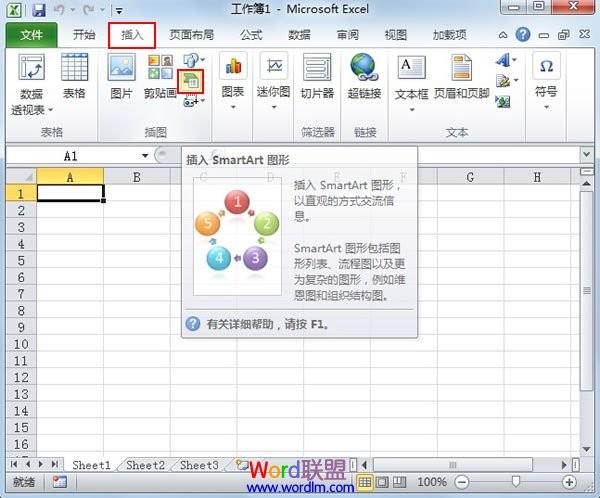
Task: Insert a PivotTable with the 数据透视表 icon
Action: (x=31, y=67)
